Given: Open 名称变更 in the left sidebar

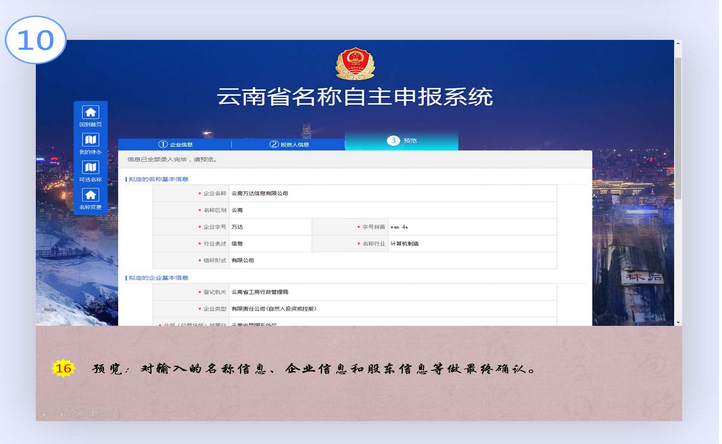Looking at the screenshot, I should click(90, 198).
